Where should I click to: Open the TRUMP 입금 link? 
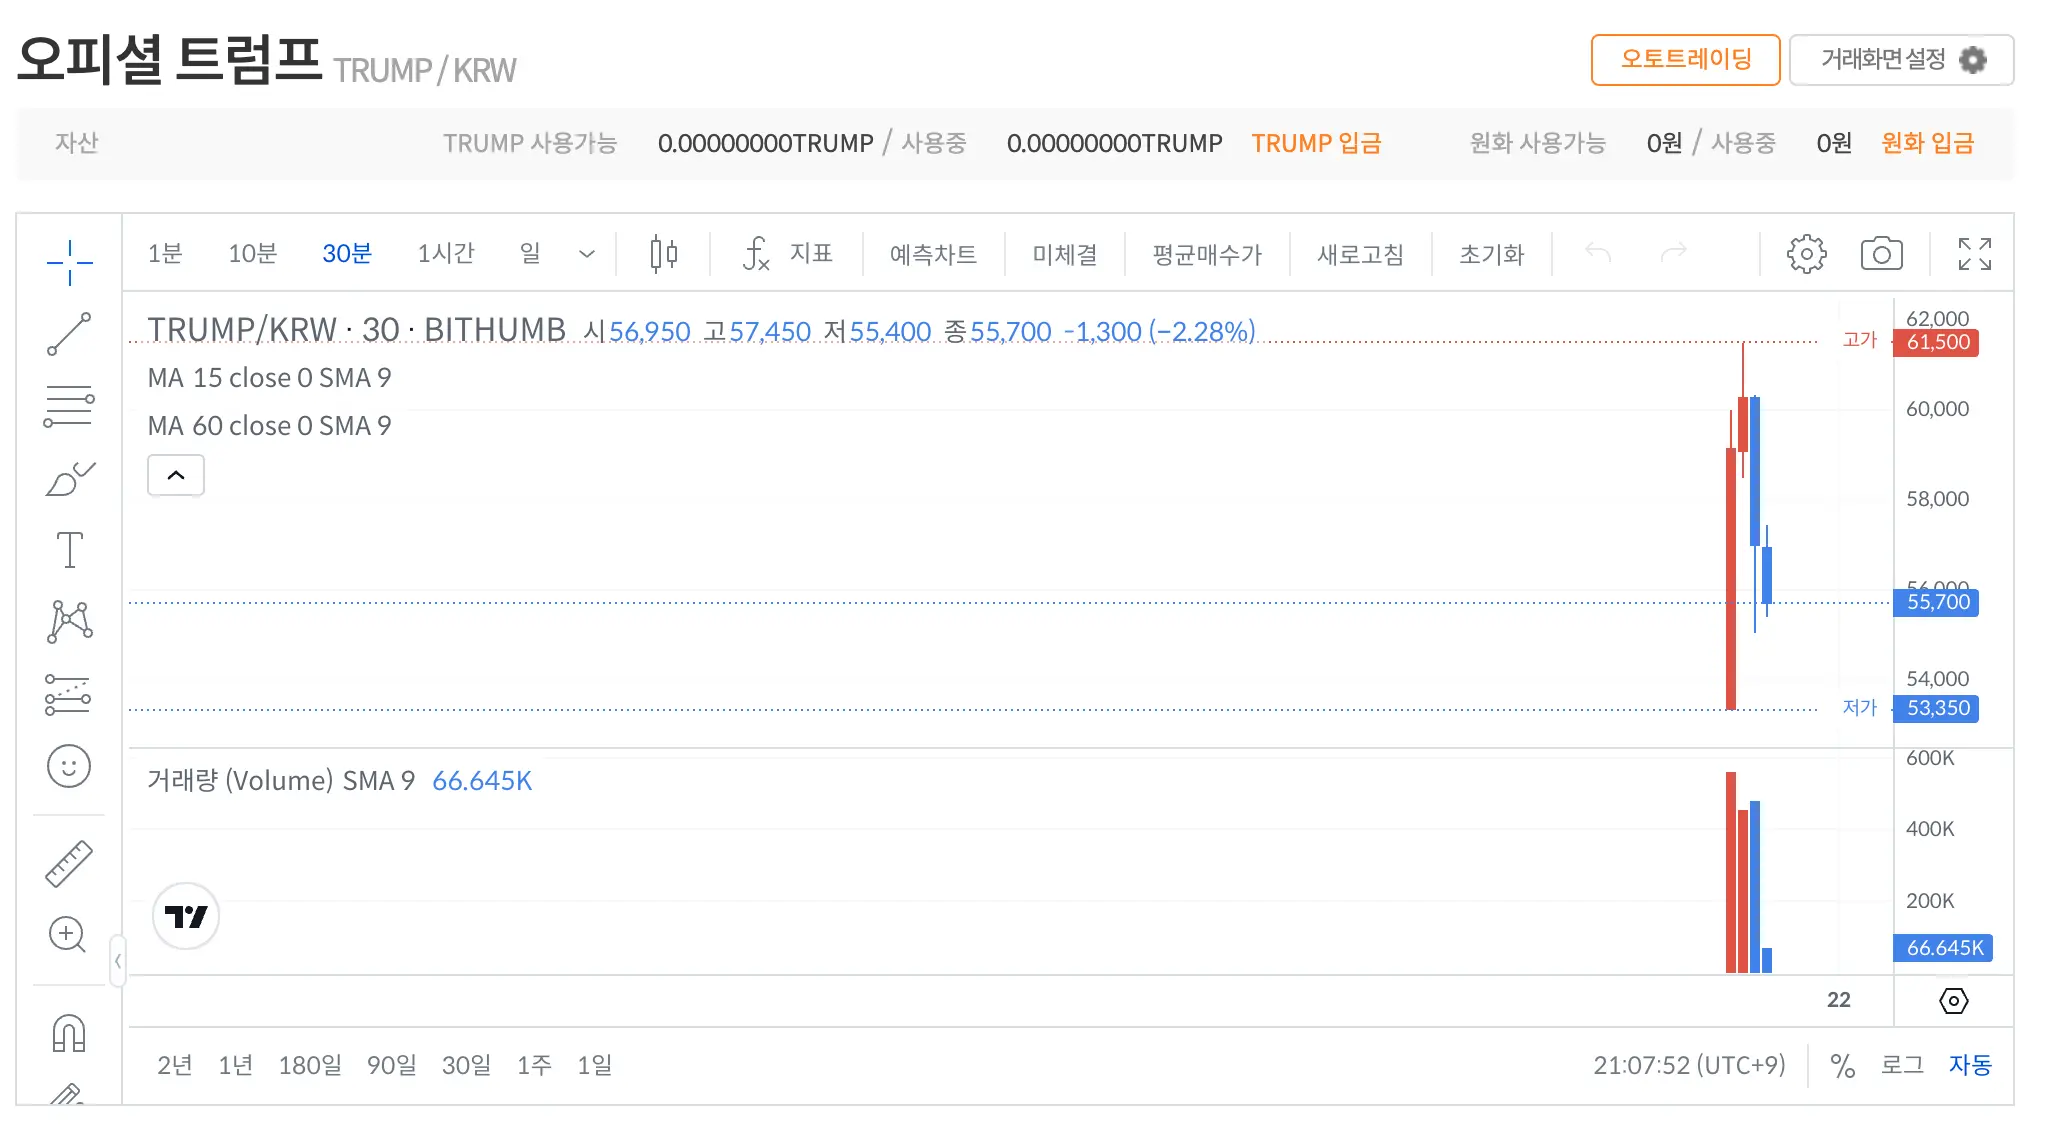tap(1316, 143)
